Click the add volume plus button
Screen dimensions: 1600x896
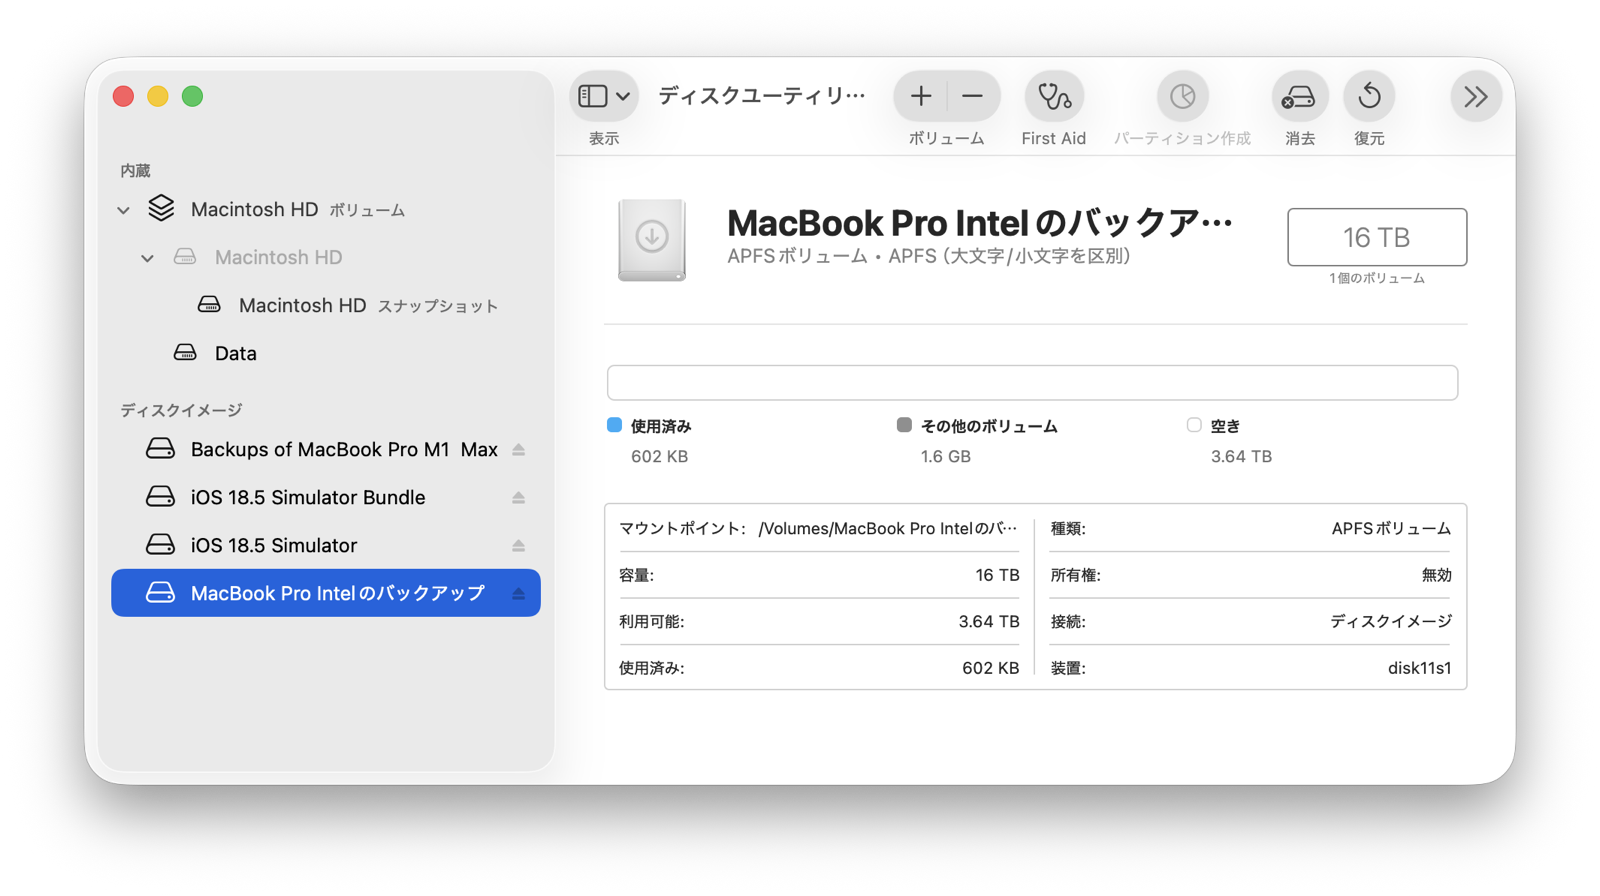pyautogui.click(x=921, y=97)
